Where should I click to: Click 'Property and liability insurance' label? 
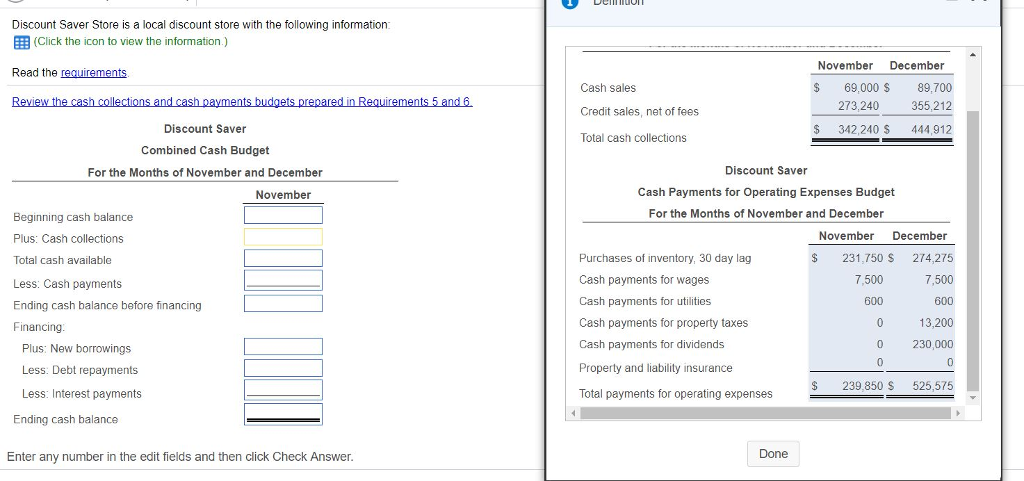[x=656, y=368]
